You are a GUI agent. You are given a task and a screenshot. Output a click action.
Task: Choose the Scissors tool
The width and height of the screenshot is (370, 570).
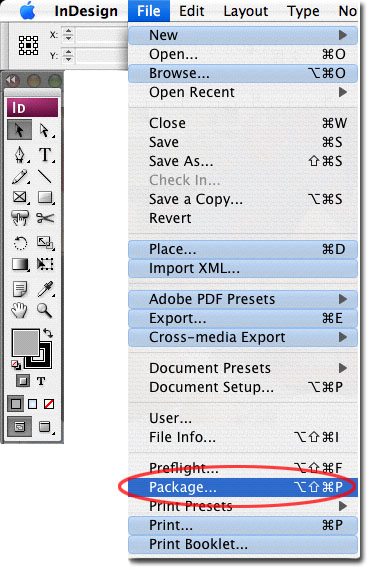[45, 218]
